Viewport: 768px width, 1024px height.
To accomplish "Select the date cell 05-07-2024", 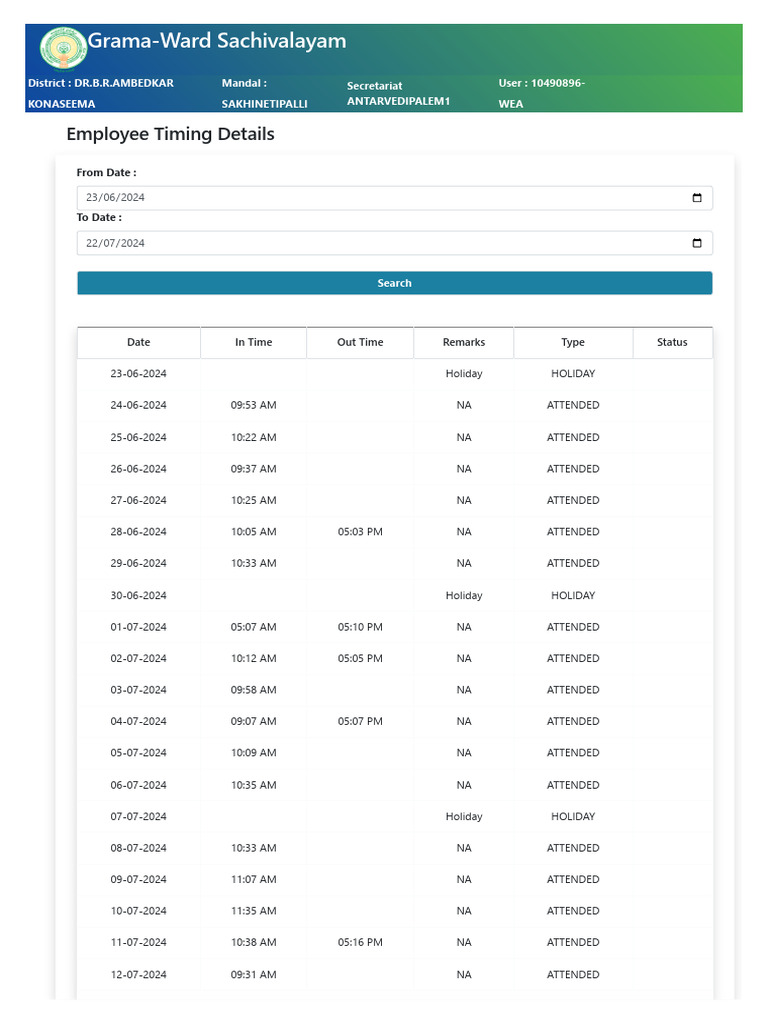I will click(138, 752).
